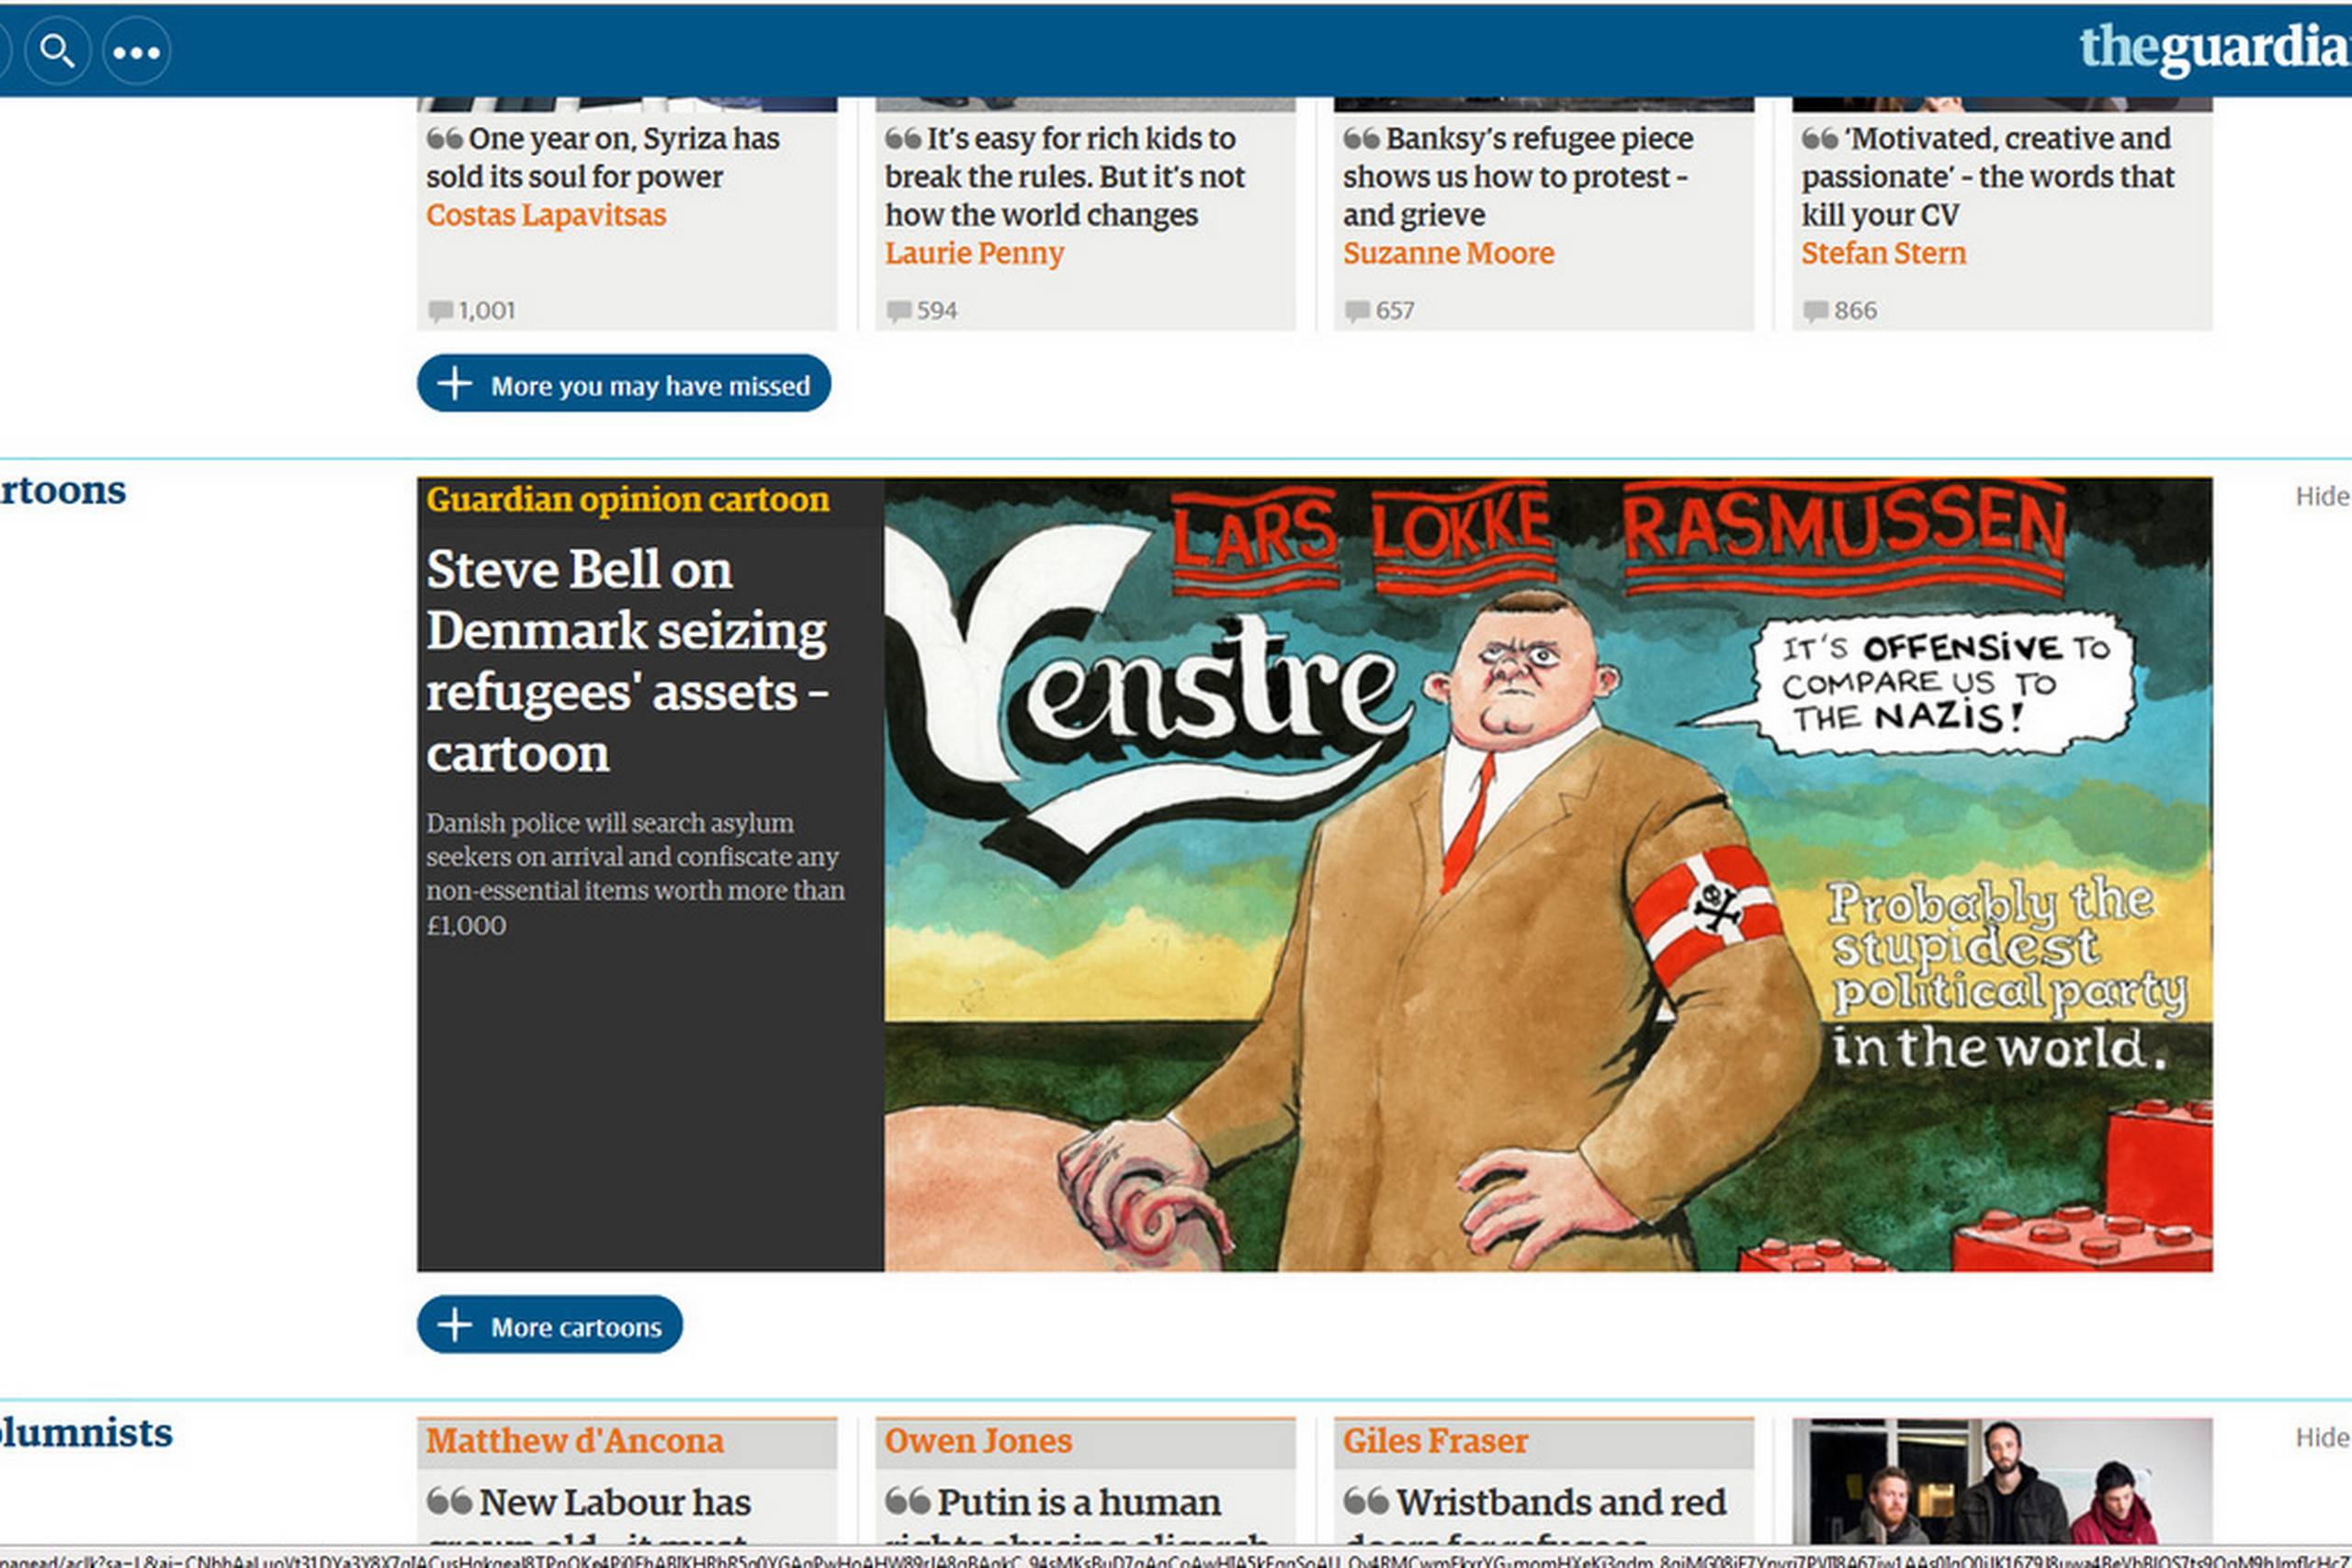Click the comment icon showing 657

[1357, 311]
